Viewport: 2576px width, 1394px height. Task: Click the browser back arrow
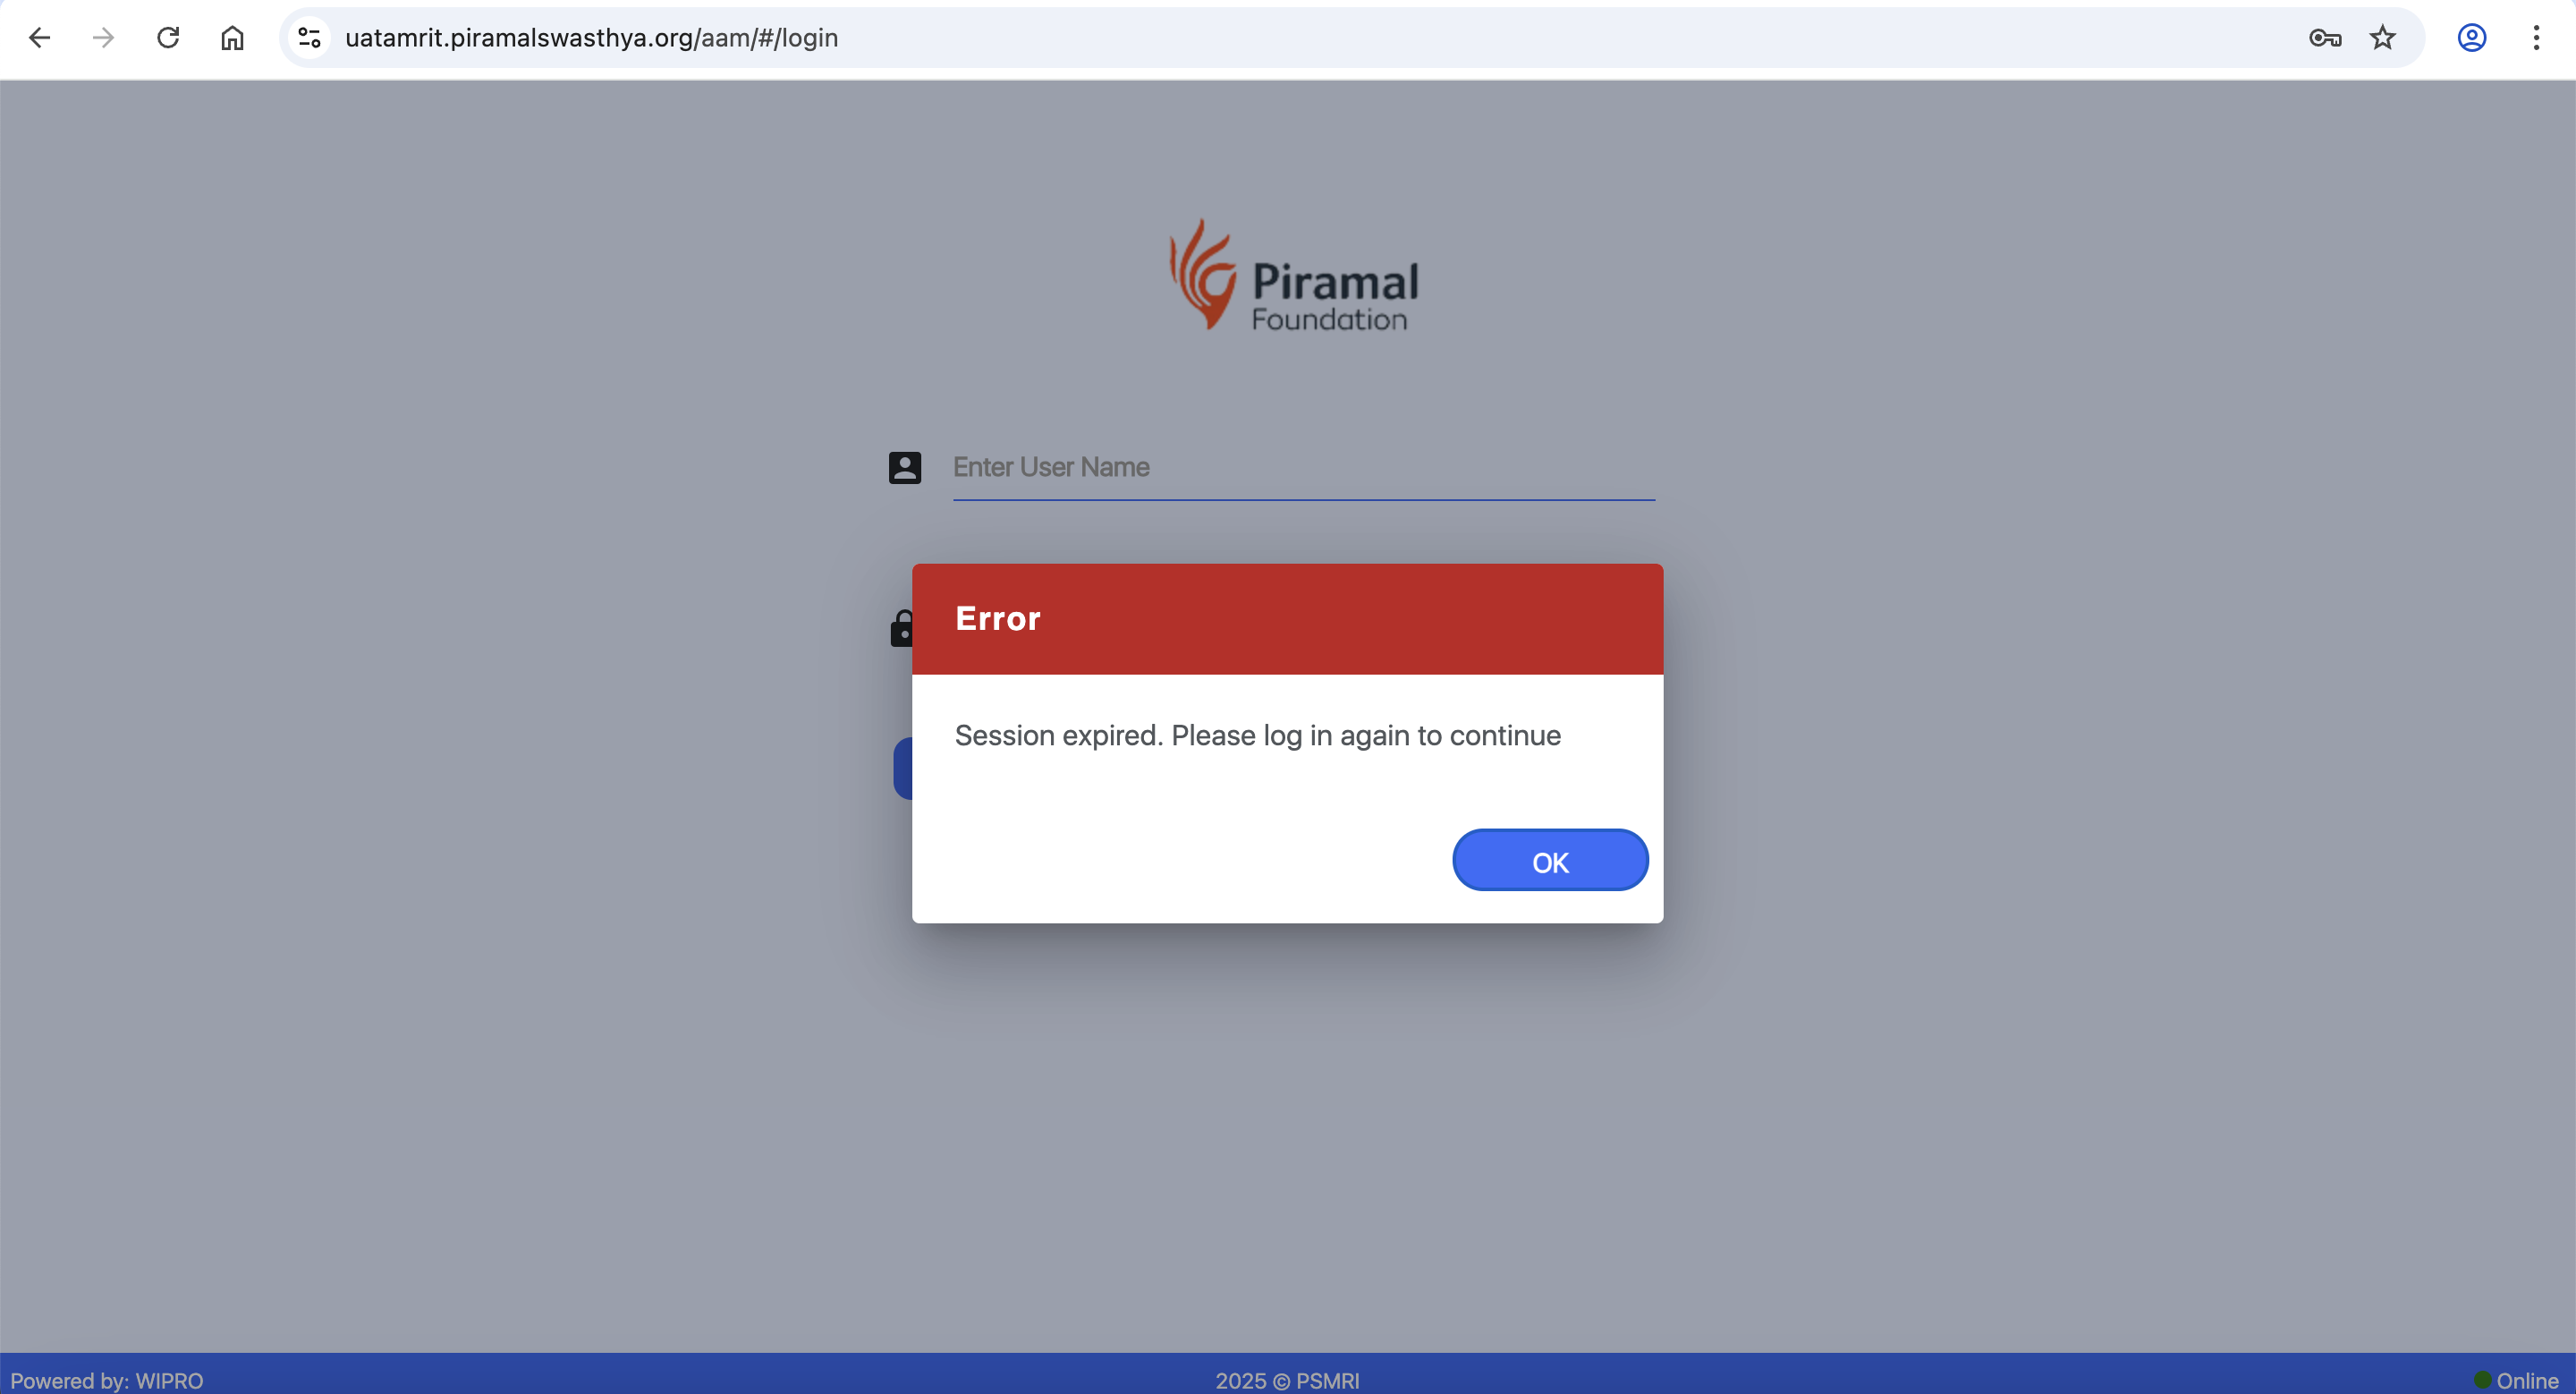(39, 38)
